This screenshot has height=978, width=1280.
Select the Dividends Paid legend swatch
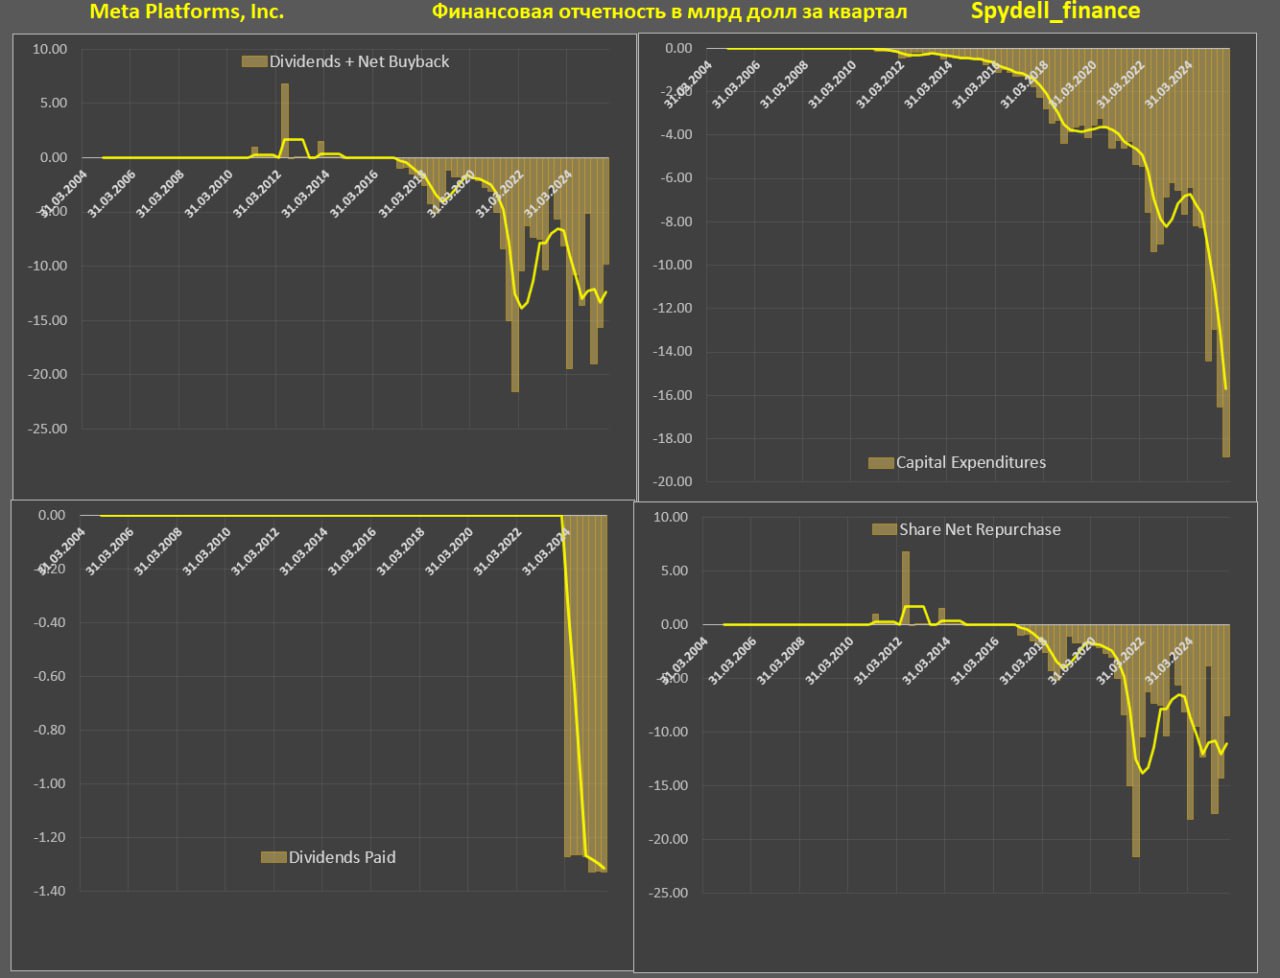tap(273, 858)
